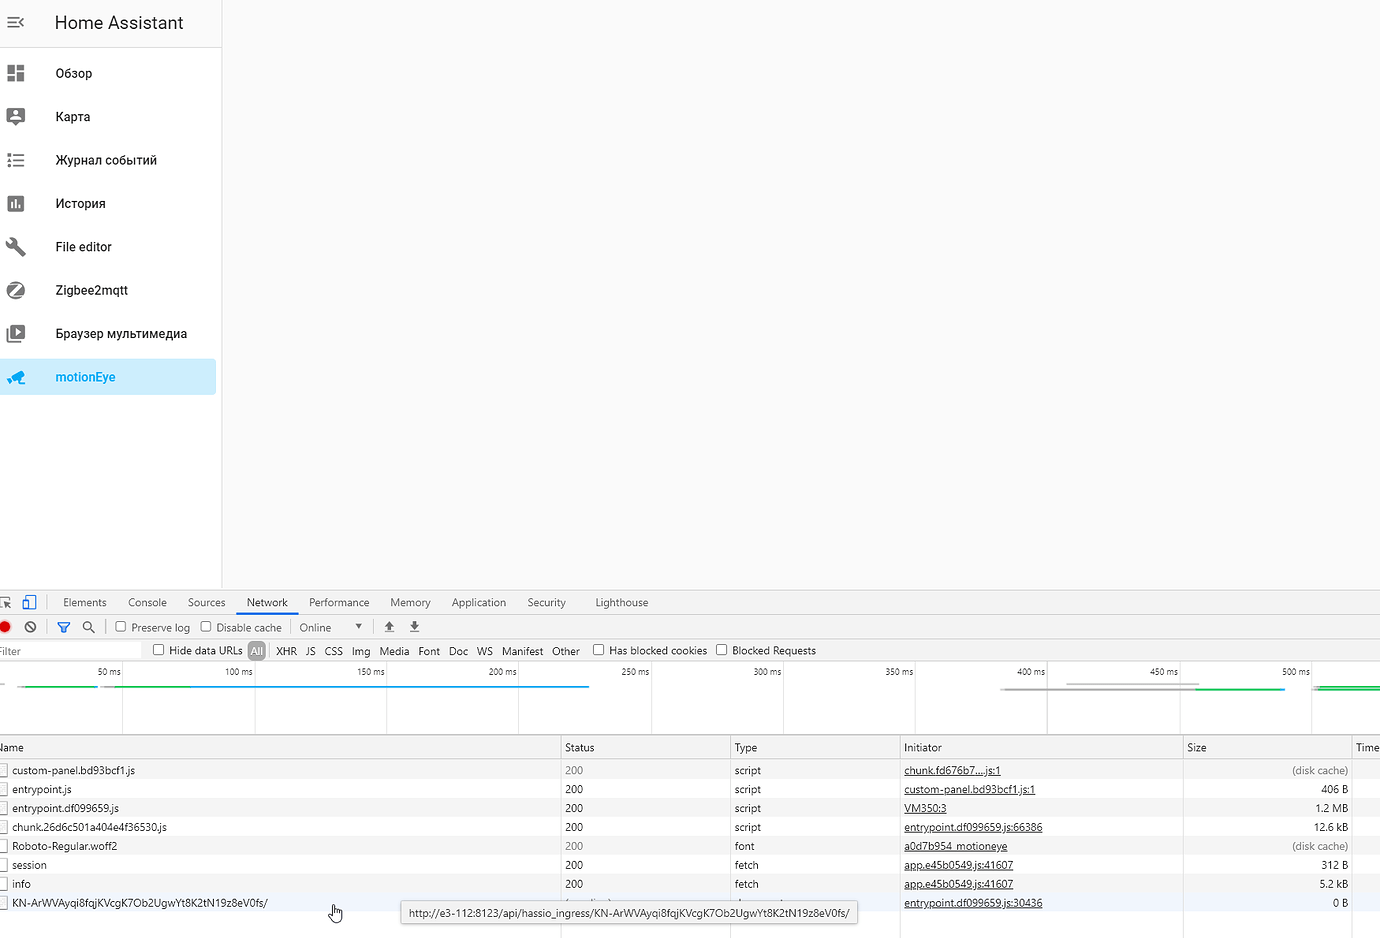The image size is (1380, 938).
Task: Click the История history chart icon
Action: click(15, 203)
